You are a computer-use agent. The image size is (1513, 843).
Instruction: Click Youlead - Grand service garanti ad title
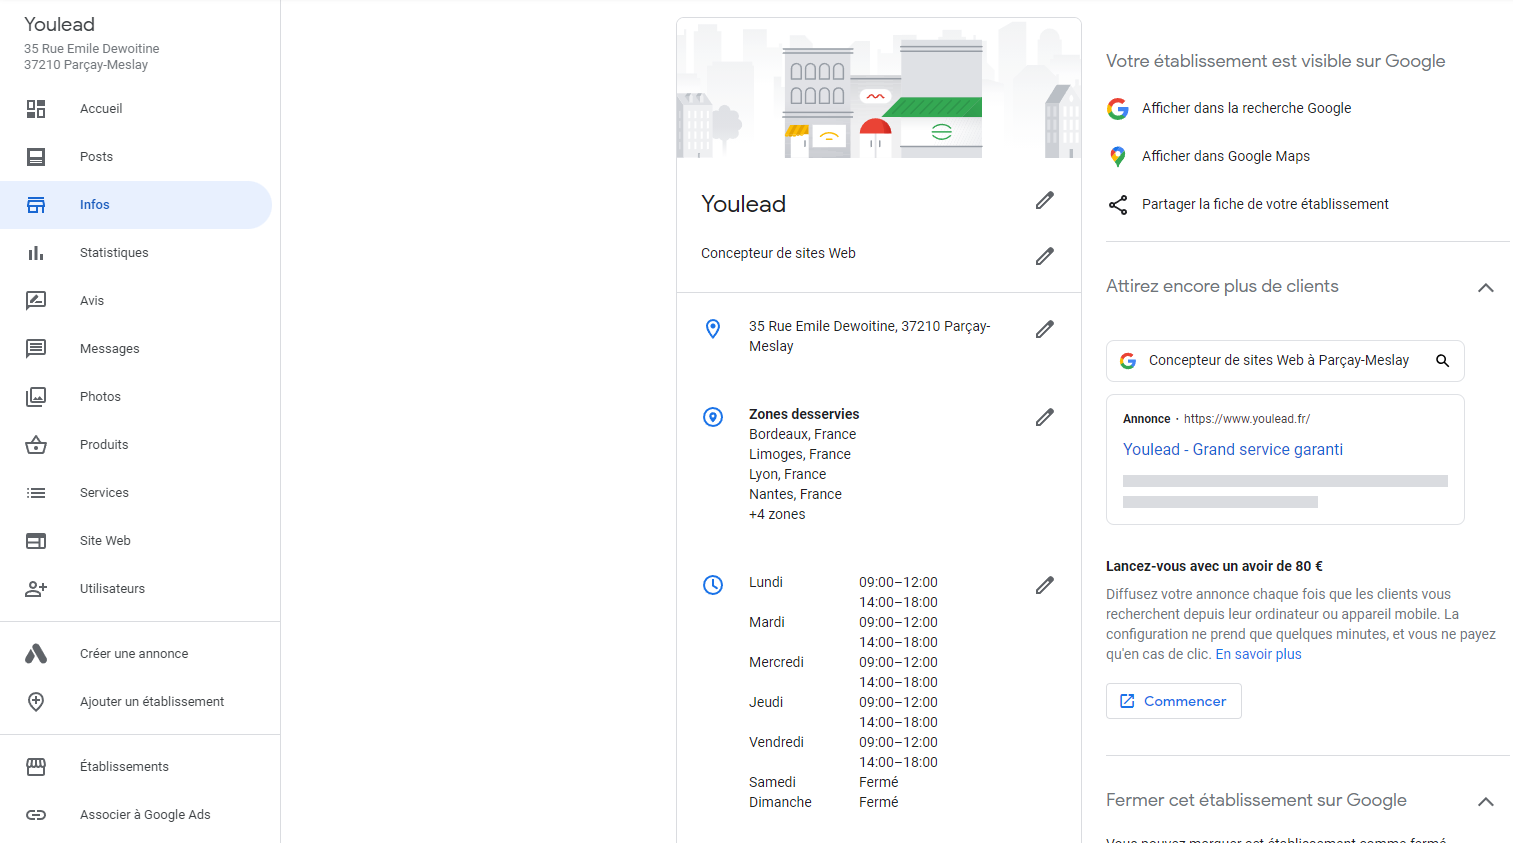coord(1233,450)
